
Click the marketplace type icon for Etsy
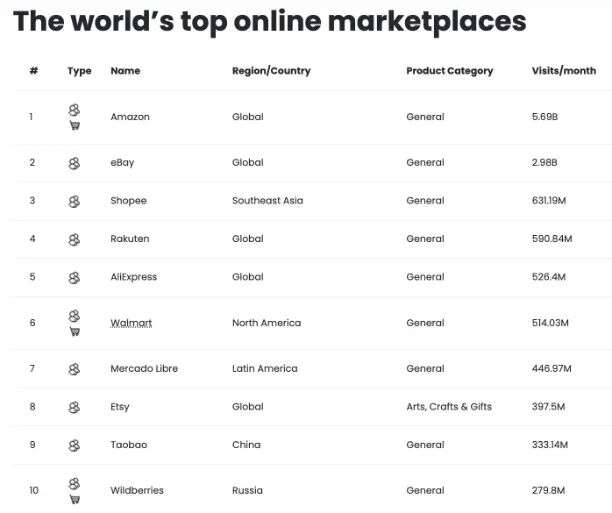click(74, 407)
